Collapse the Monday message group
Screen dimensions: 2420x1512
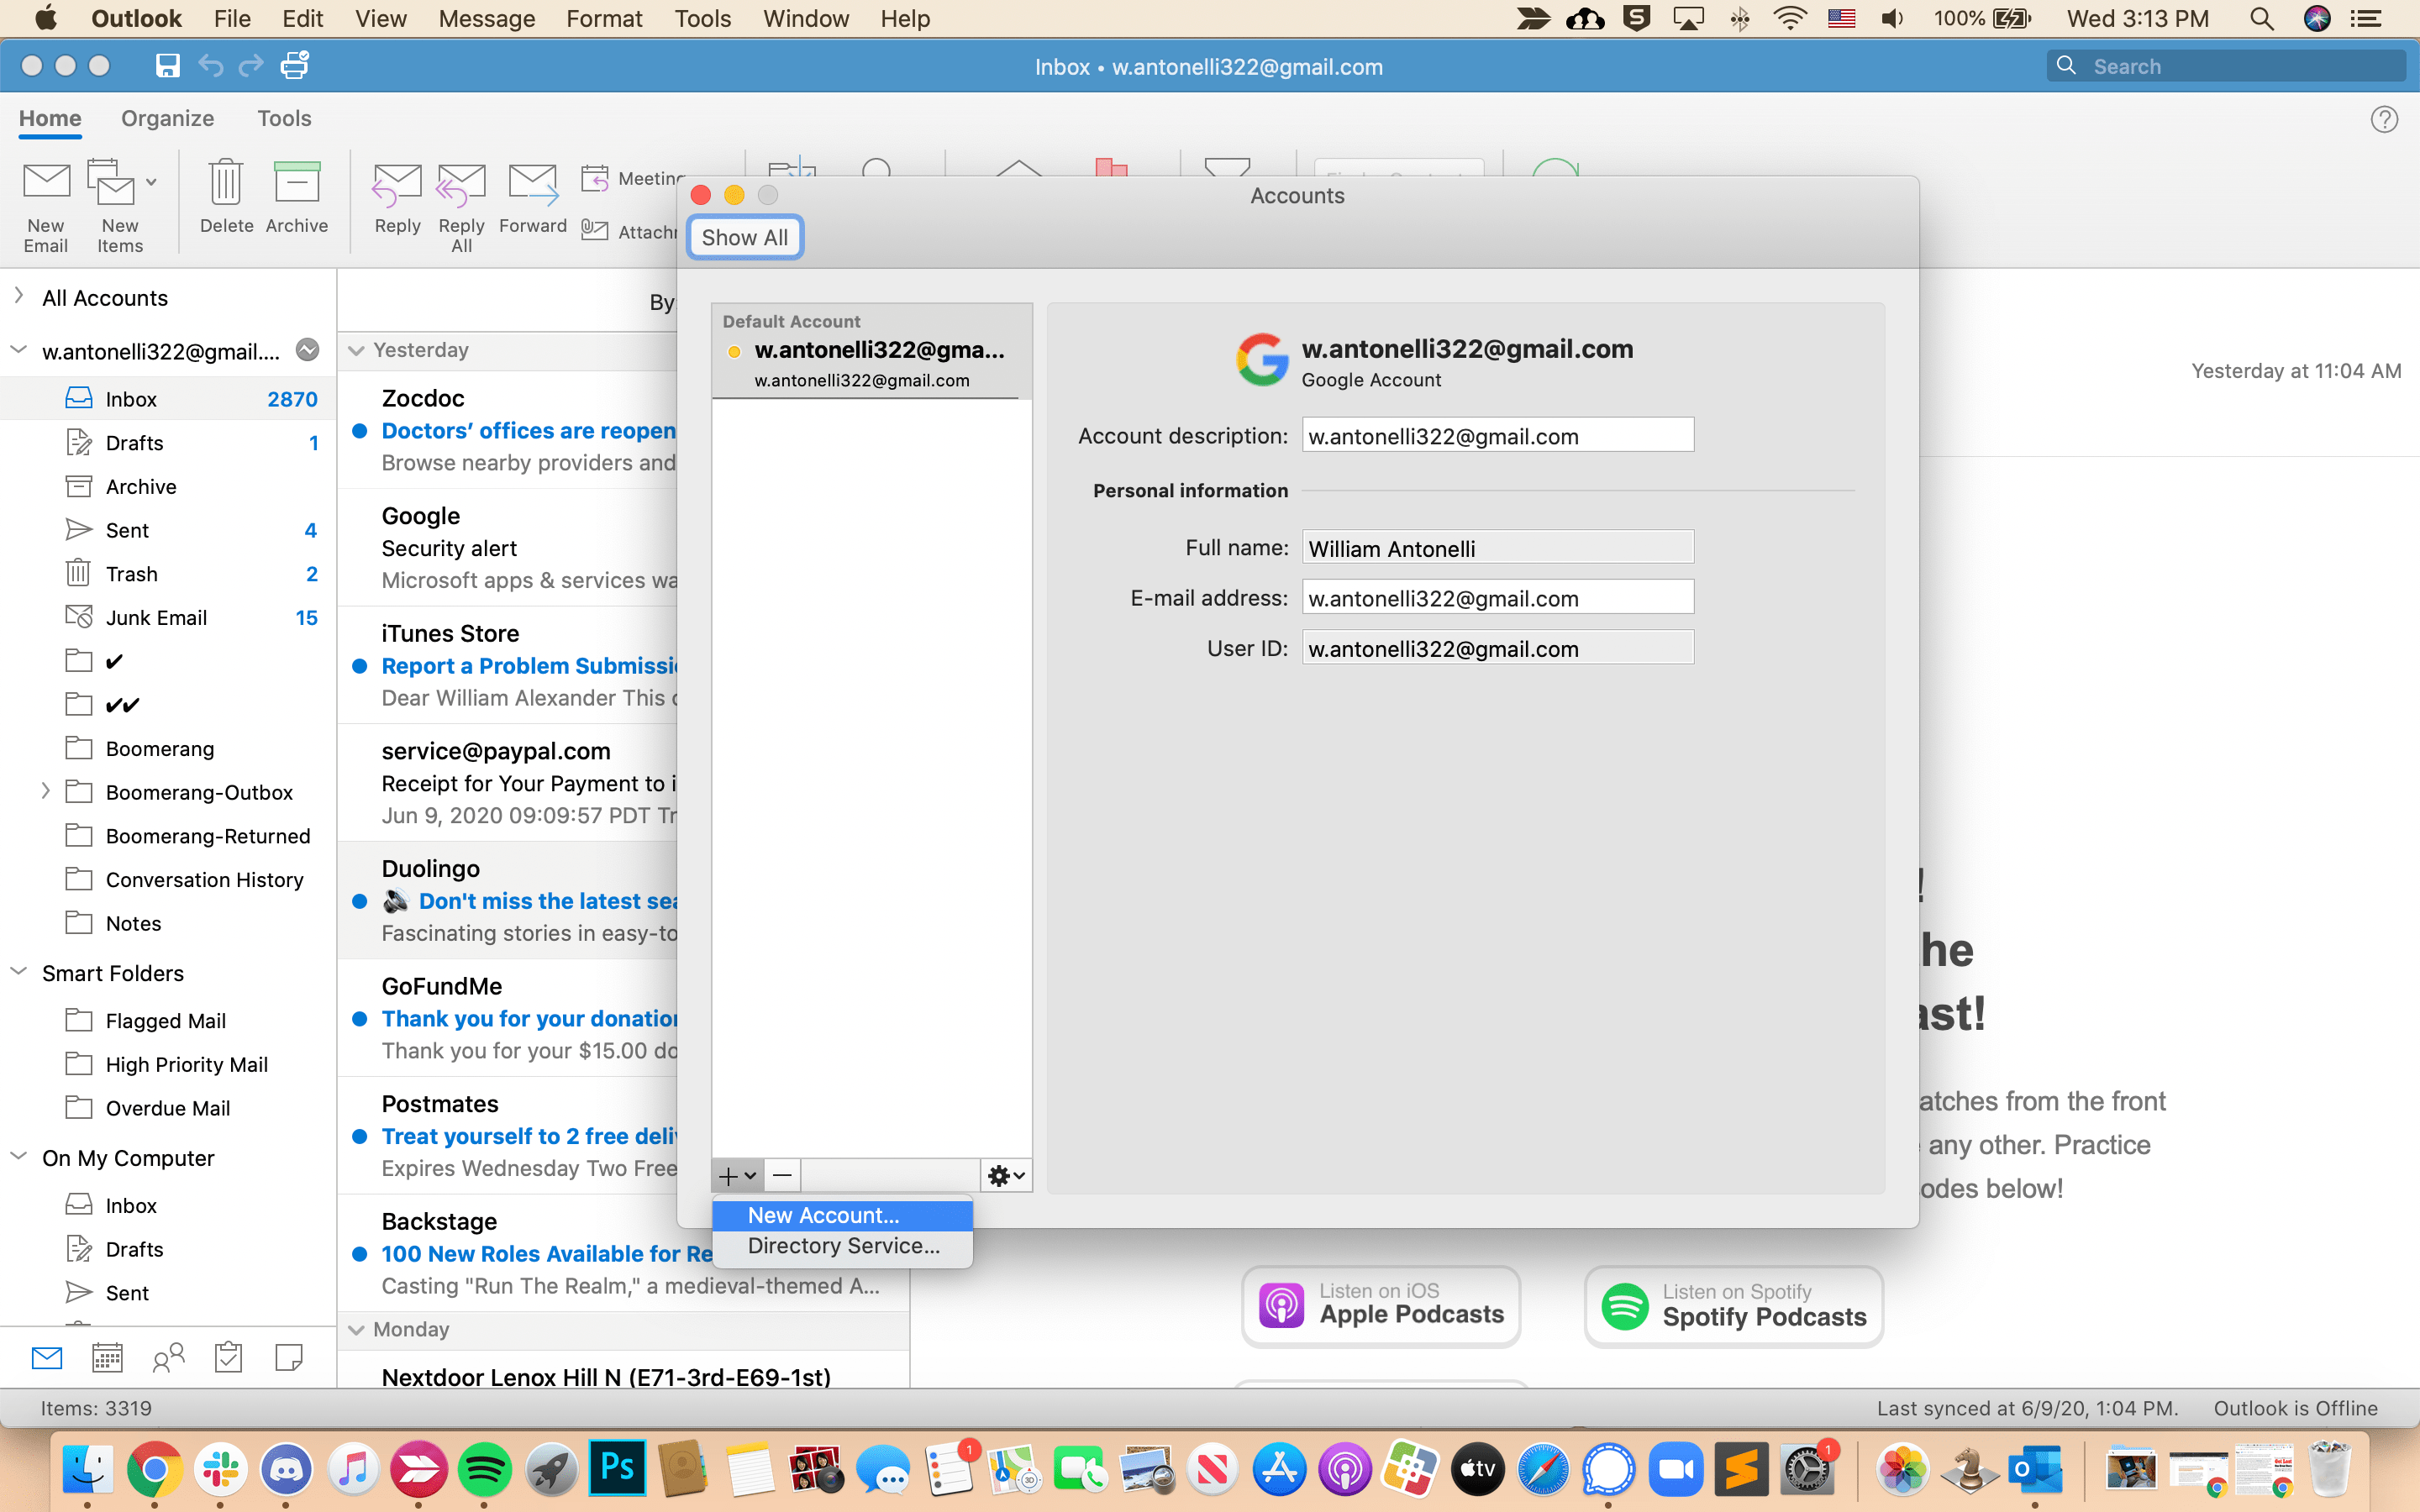pos(356,1329)
